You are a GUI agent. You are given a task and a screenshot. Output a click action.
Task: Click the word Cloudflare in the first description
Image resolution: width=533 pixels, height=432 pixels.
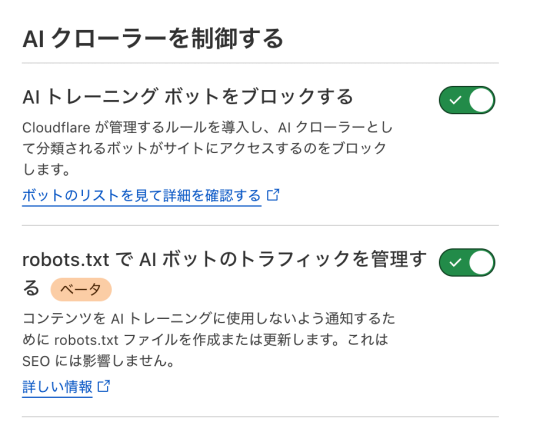point(56,128)
